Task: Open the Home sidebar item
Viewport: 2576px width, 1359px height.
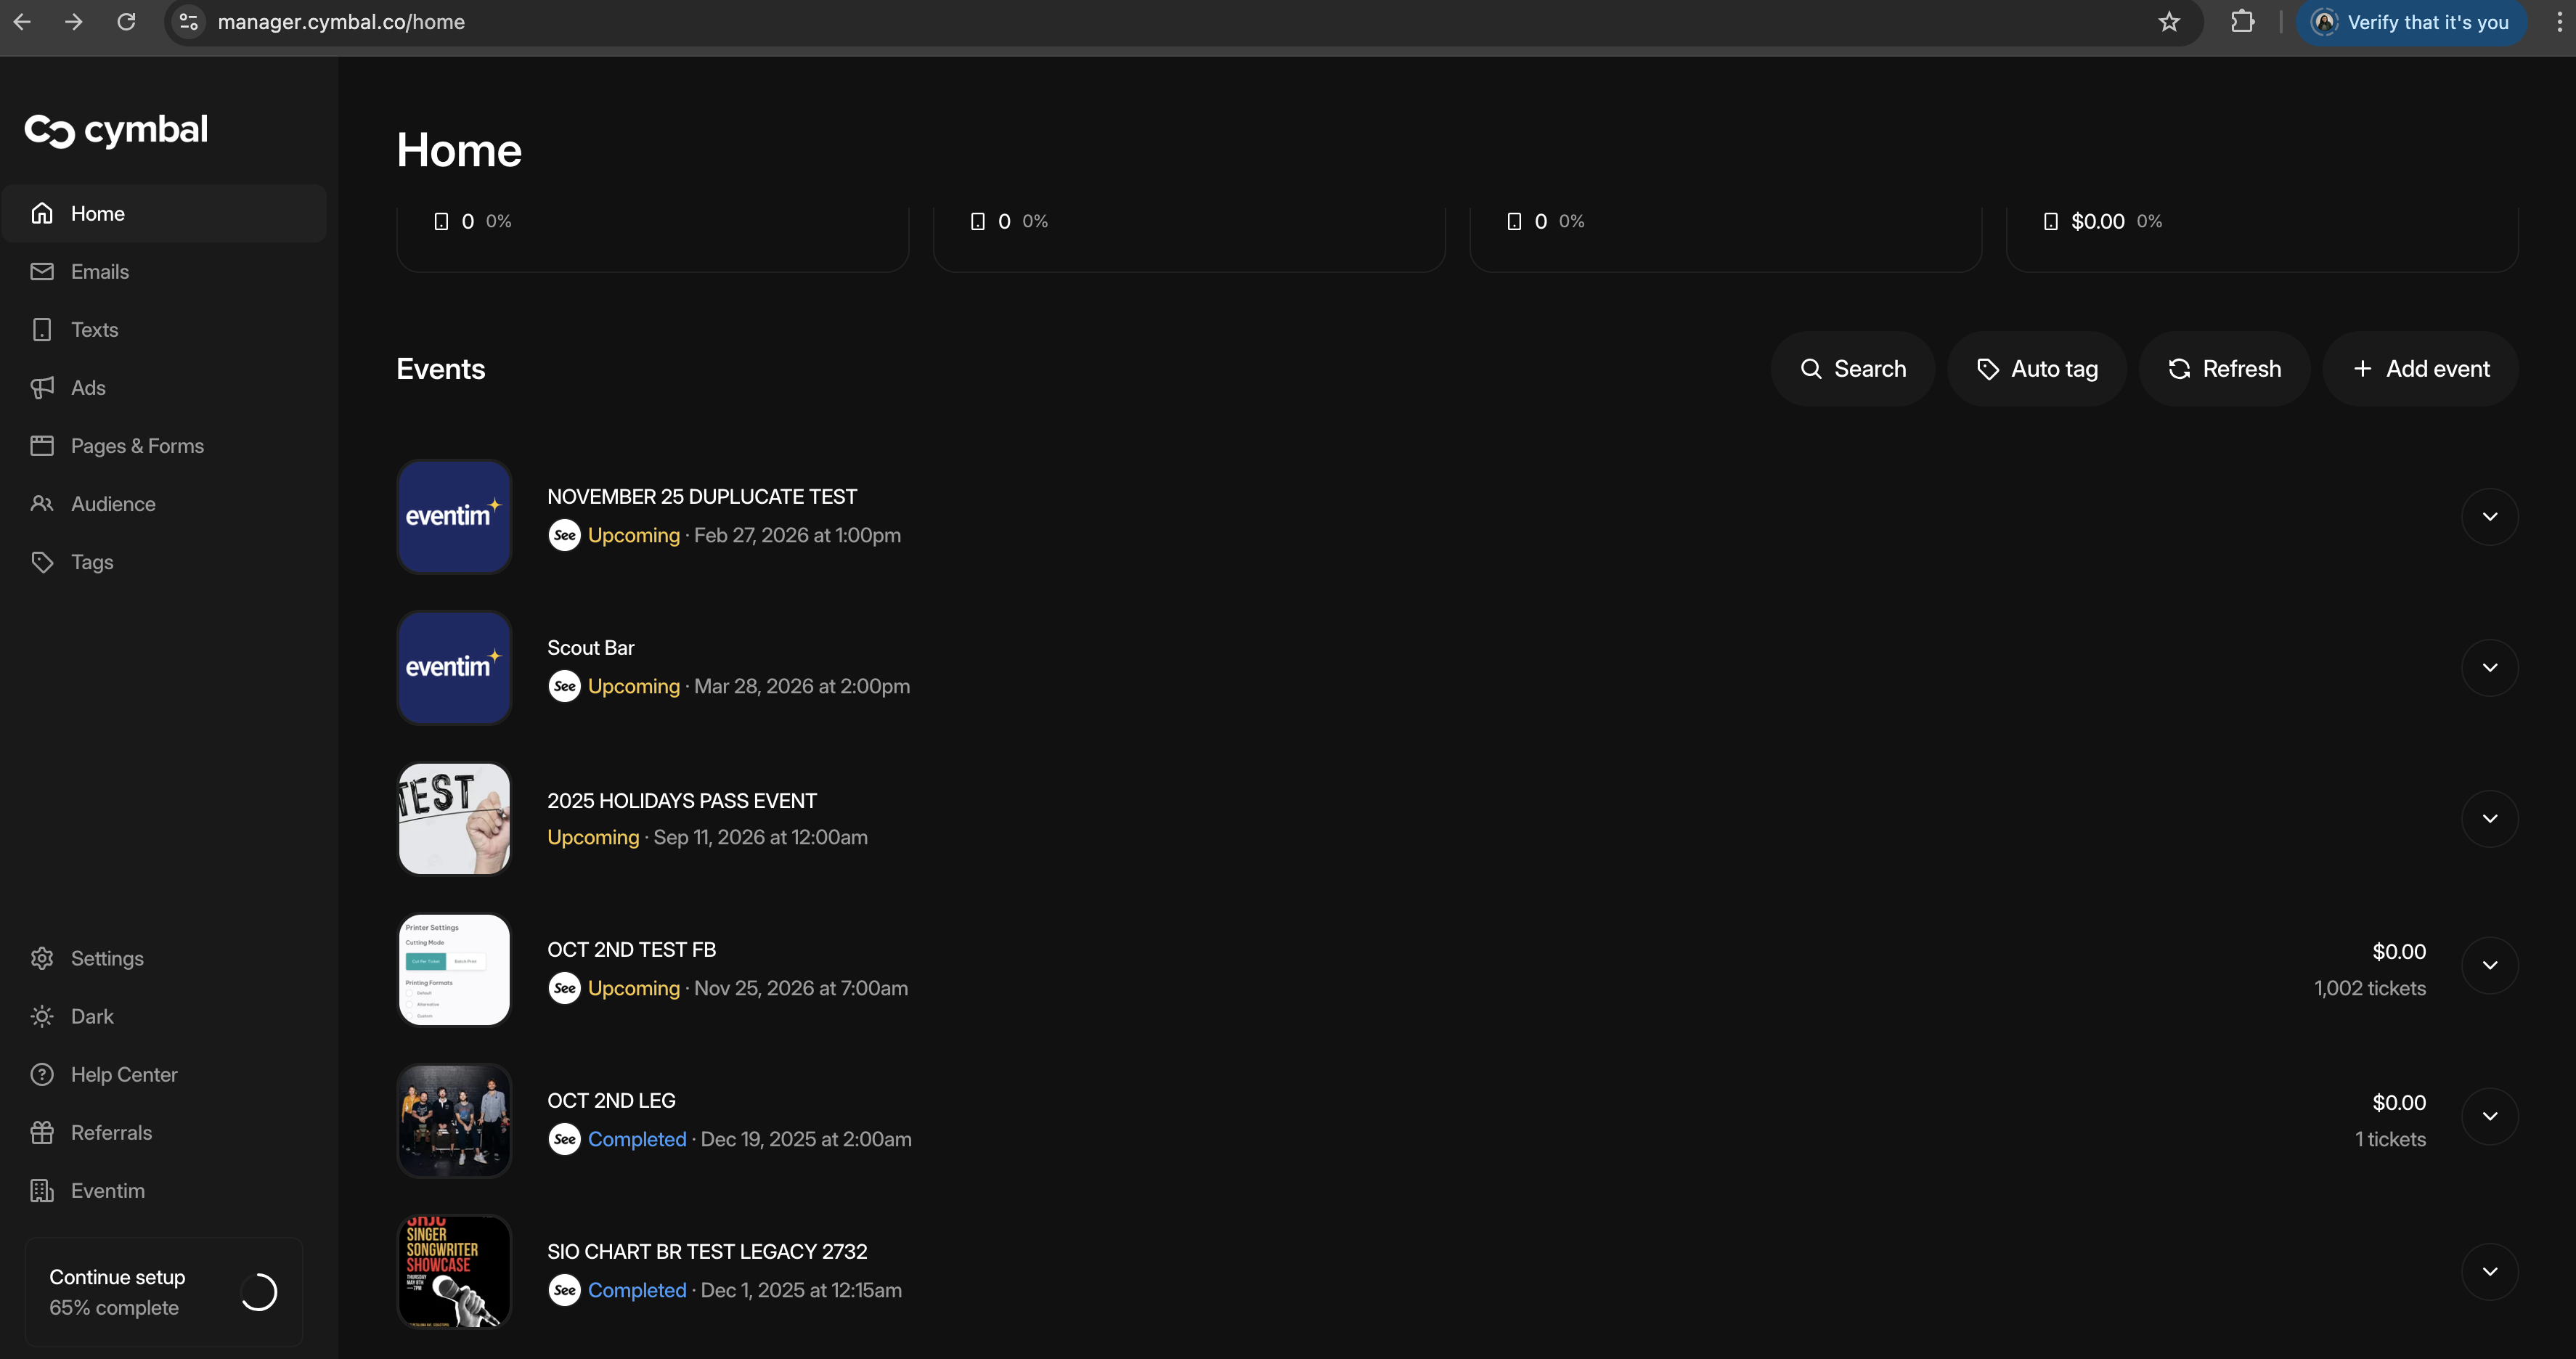Action: (164, 213)
